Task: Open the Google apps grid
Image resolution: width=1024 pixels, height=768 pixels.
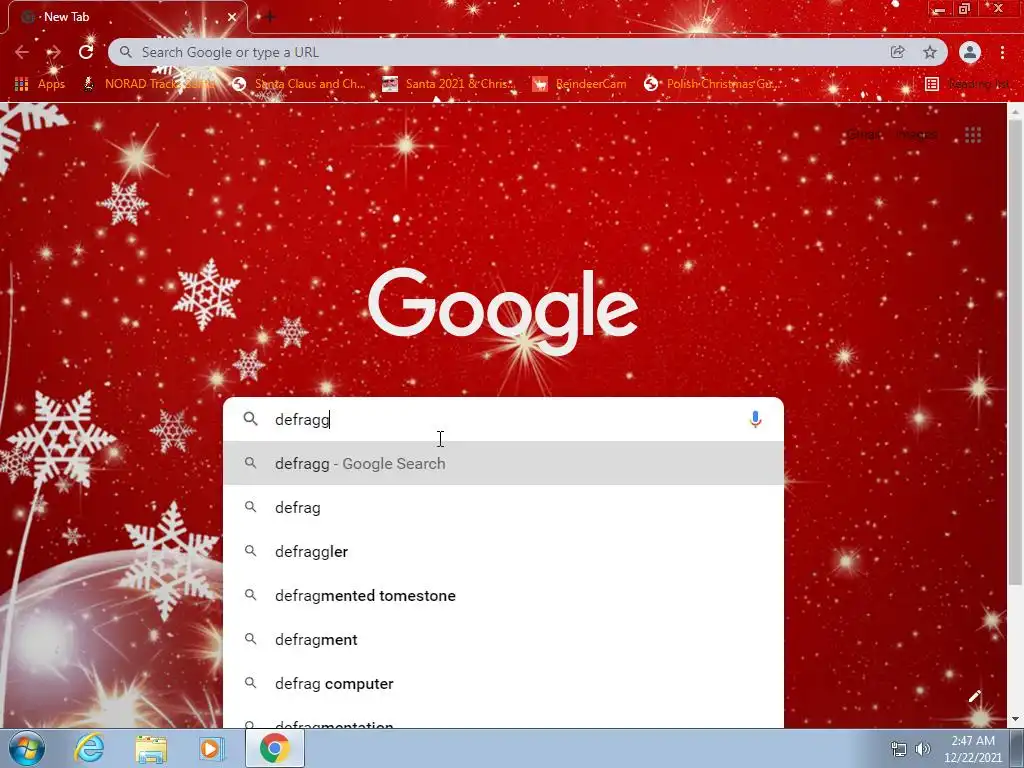Action: click(973, 135)
